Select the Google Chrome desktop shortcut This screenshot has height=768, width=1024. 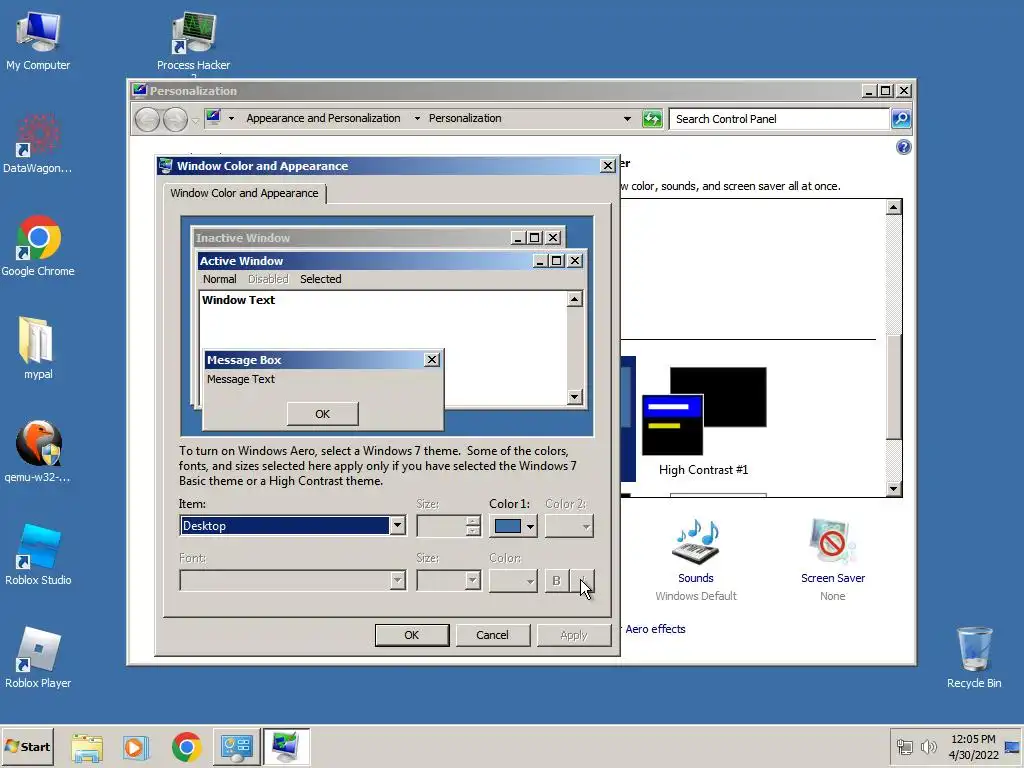[38, 246]
